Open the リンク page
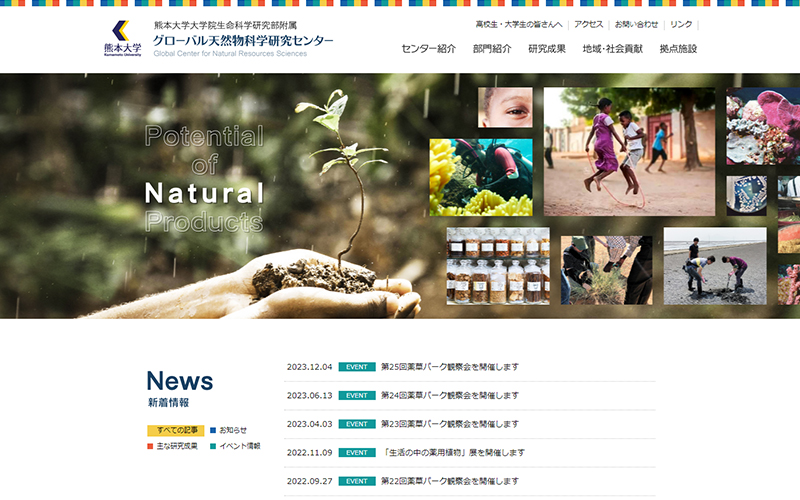 point(681,24)
